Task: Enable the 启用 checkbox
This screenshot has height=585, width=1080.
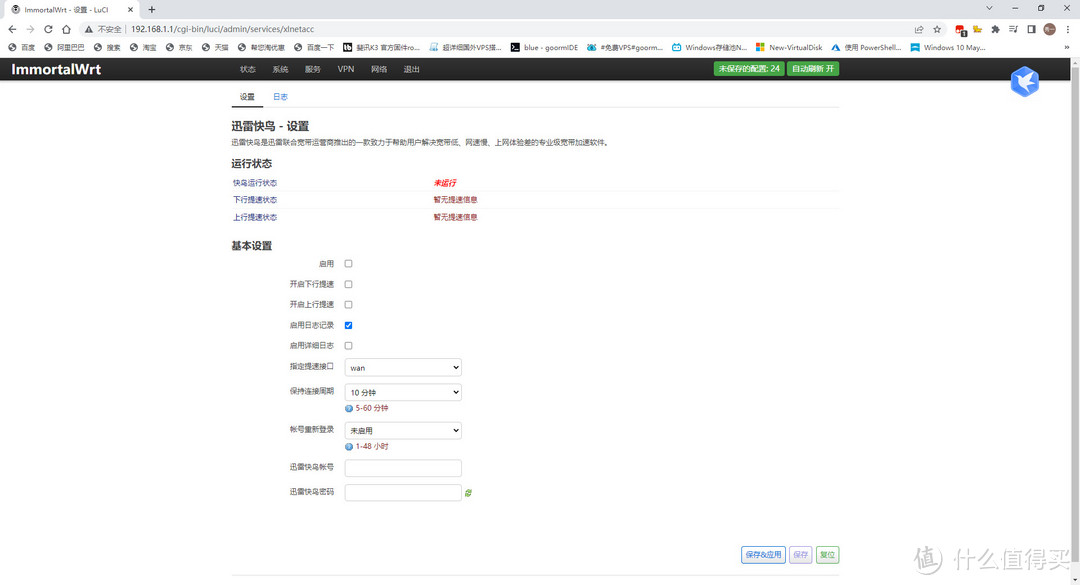Action: (349, 264)
